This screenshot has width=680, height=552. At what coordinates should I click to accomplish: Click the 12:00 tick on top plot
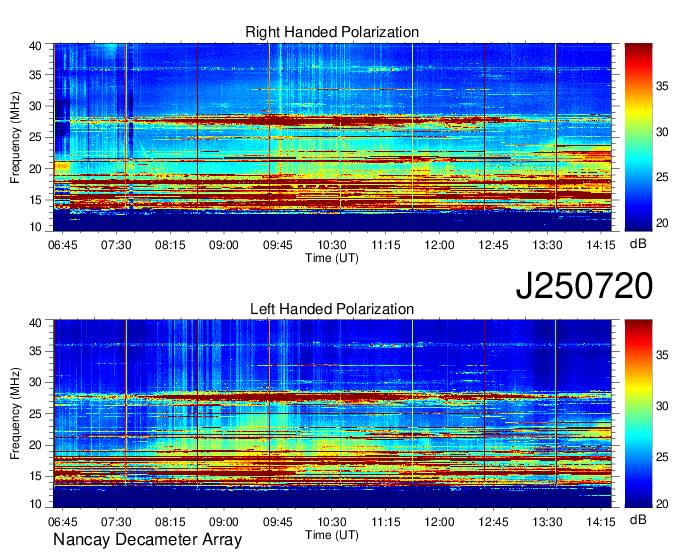(439, 245)
